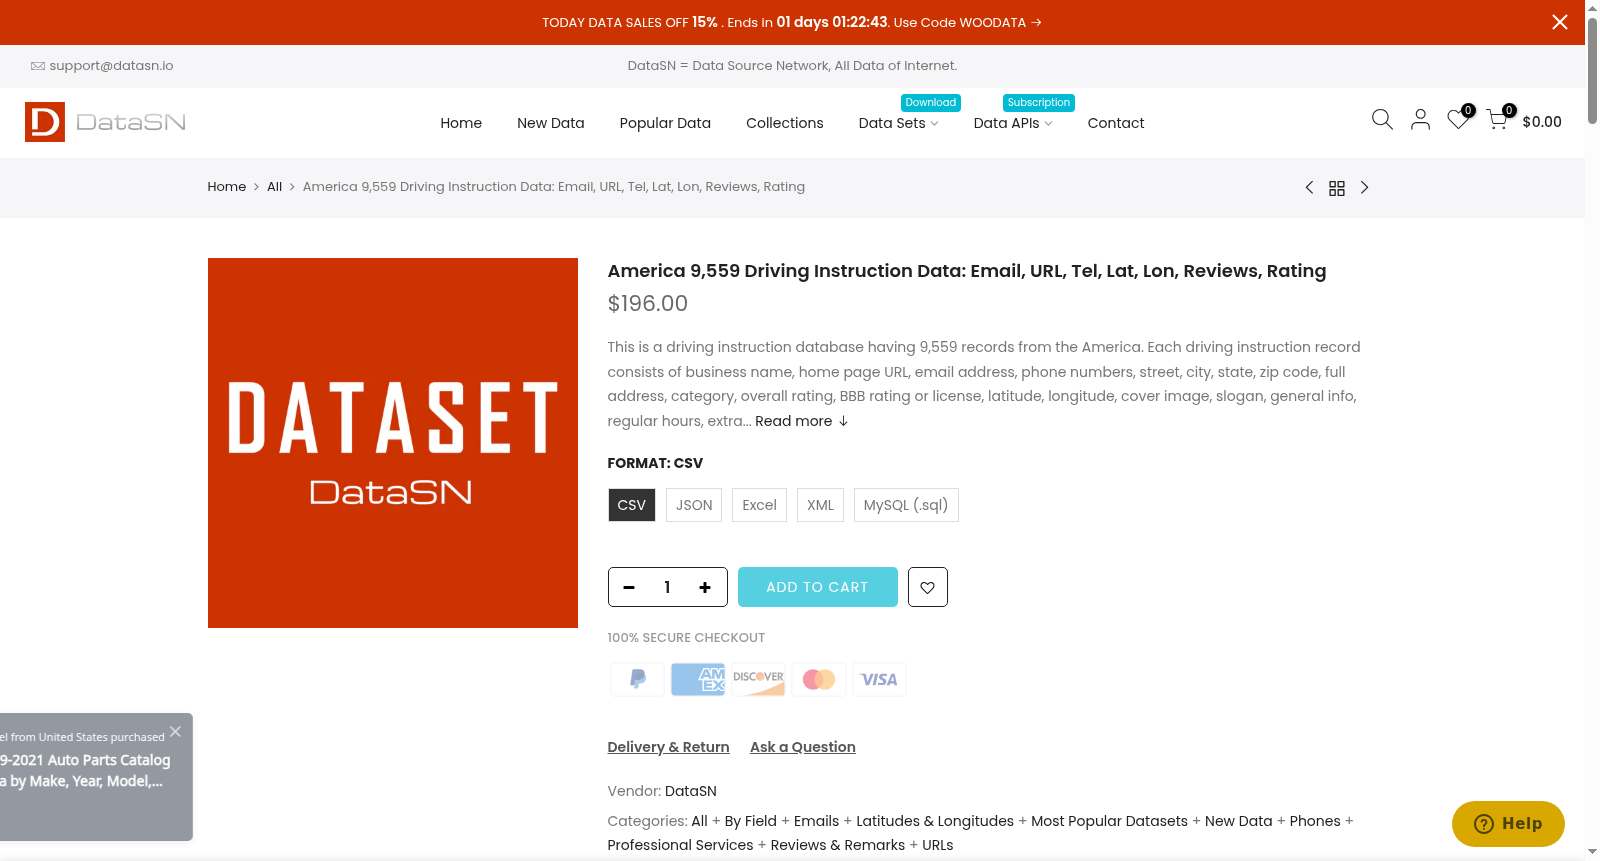Click the page vertical scrollbar
The image size is (1600, 861).
[1592, 70]
